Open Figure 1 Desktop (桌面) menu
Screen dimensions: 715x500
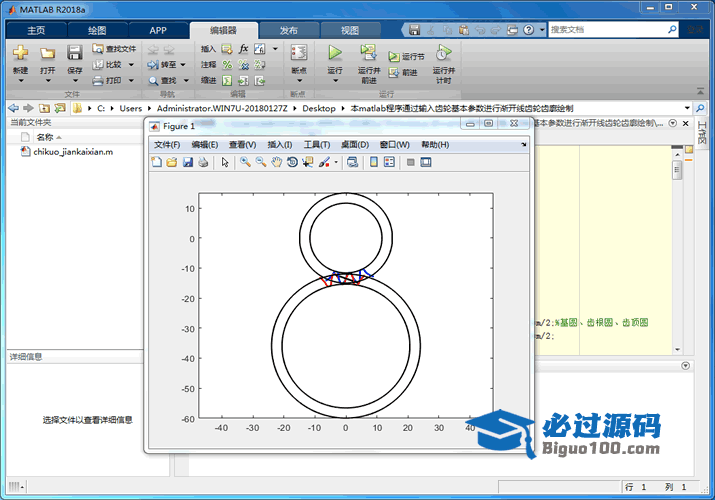click(355, 144)
